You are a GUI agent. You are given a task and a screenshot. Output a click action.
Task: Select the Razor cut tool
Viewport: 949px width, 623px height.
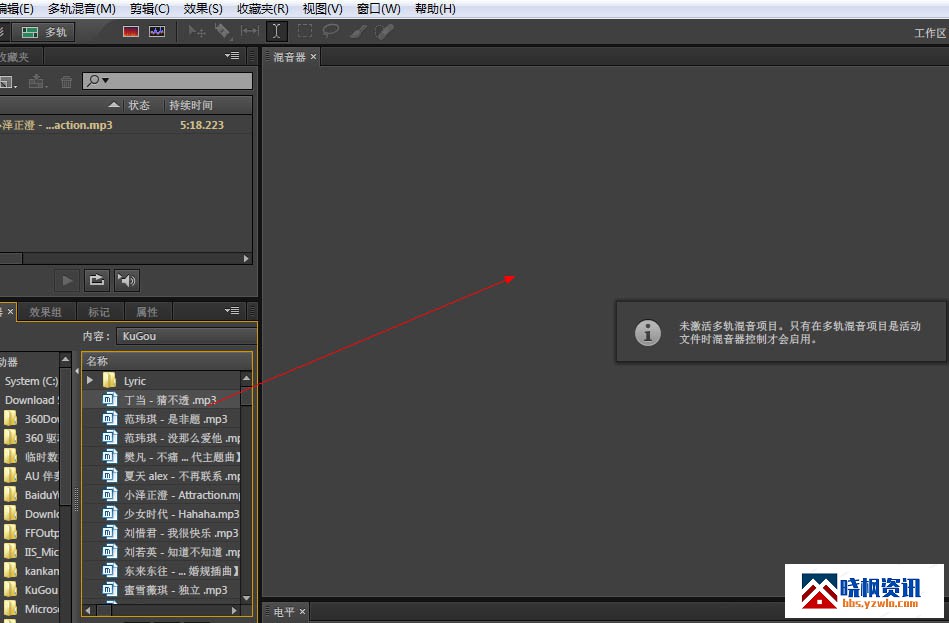[223, 31]
